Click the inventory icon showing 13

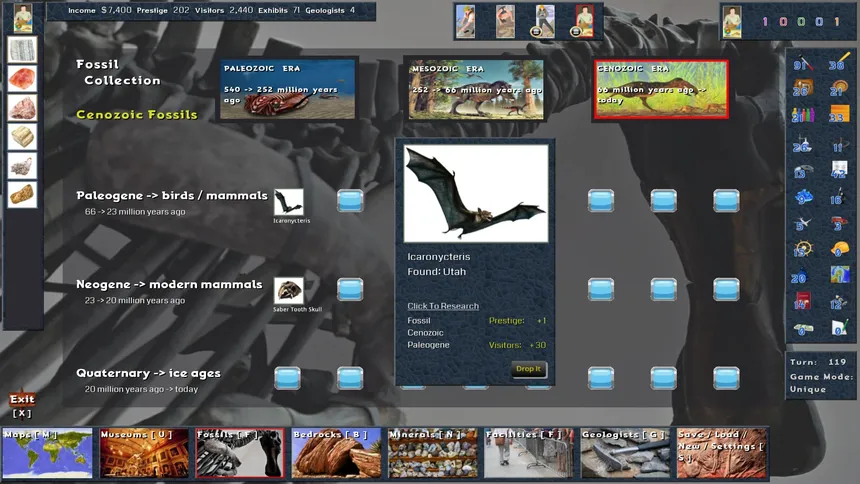click(802, 170)
